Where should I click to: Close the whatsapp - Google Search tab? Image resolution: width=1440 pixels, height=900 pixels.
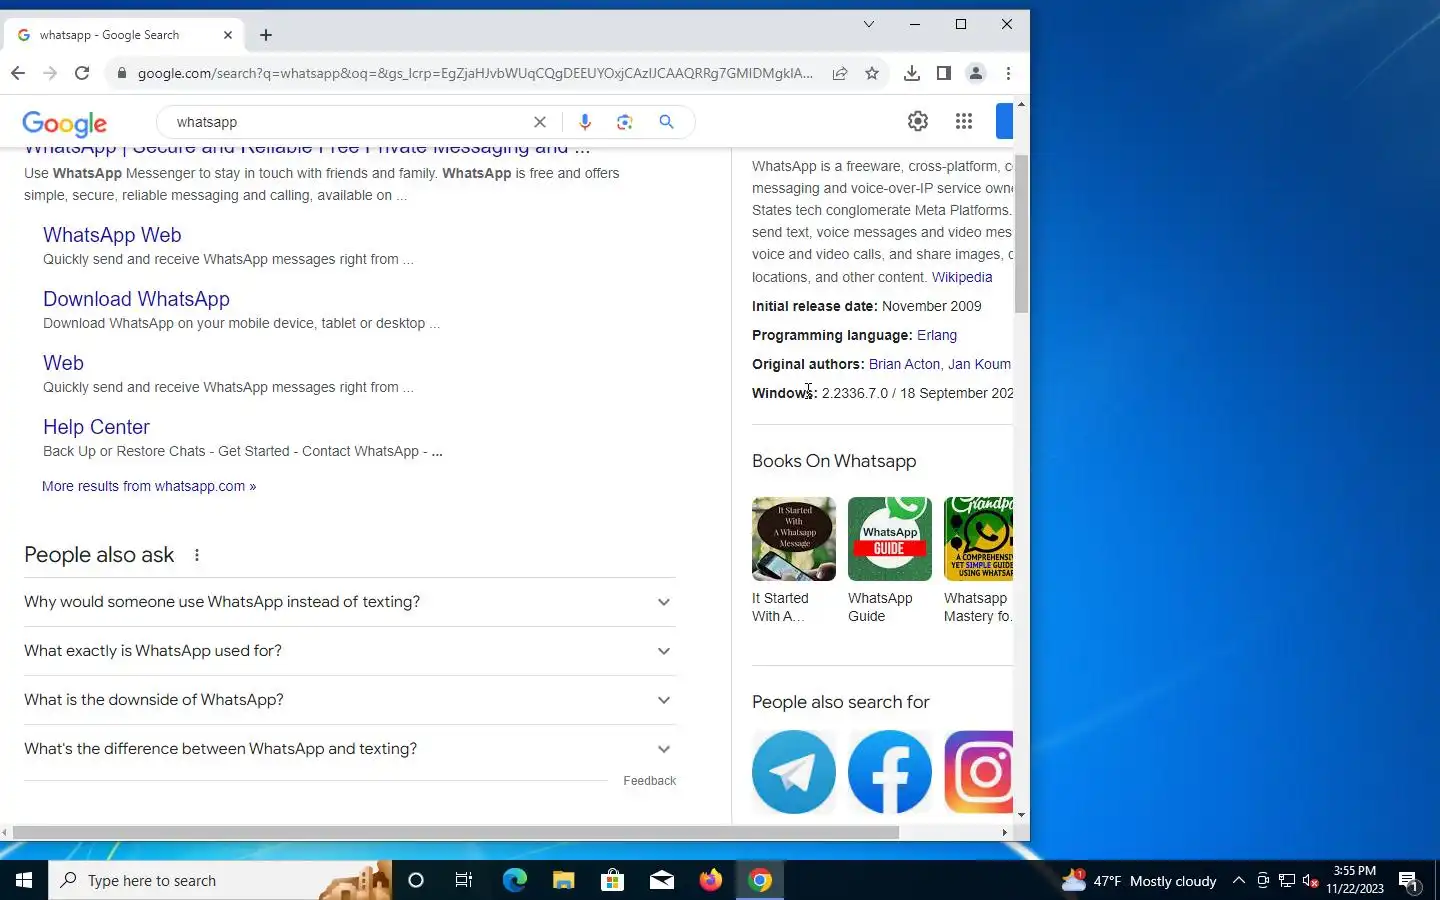click(228, 35)
